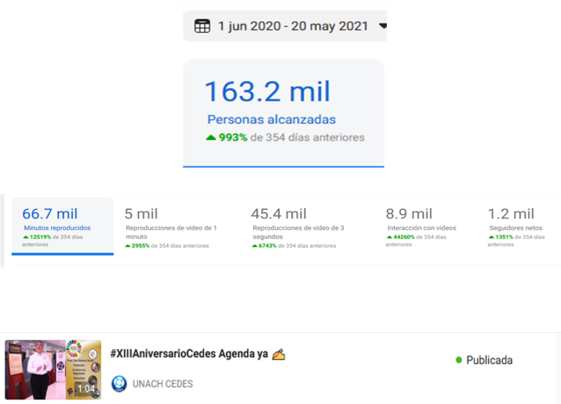Expand the date range dropdown arrow
This screenshot has height=404, width=561.
pyautogui.click(x=383, y=26)
